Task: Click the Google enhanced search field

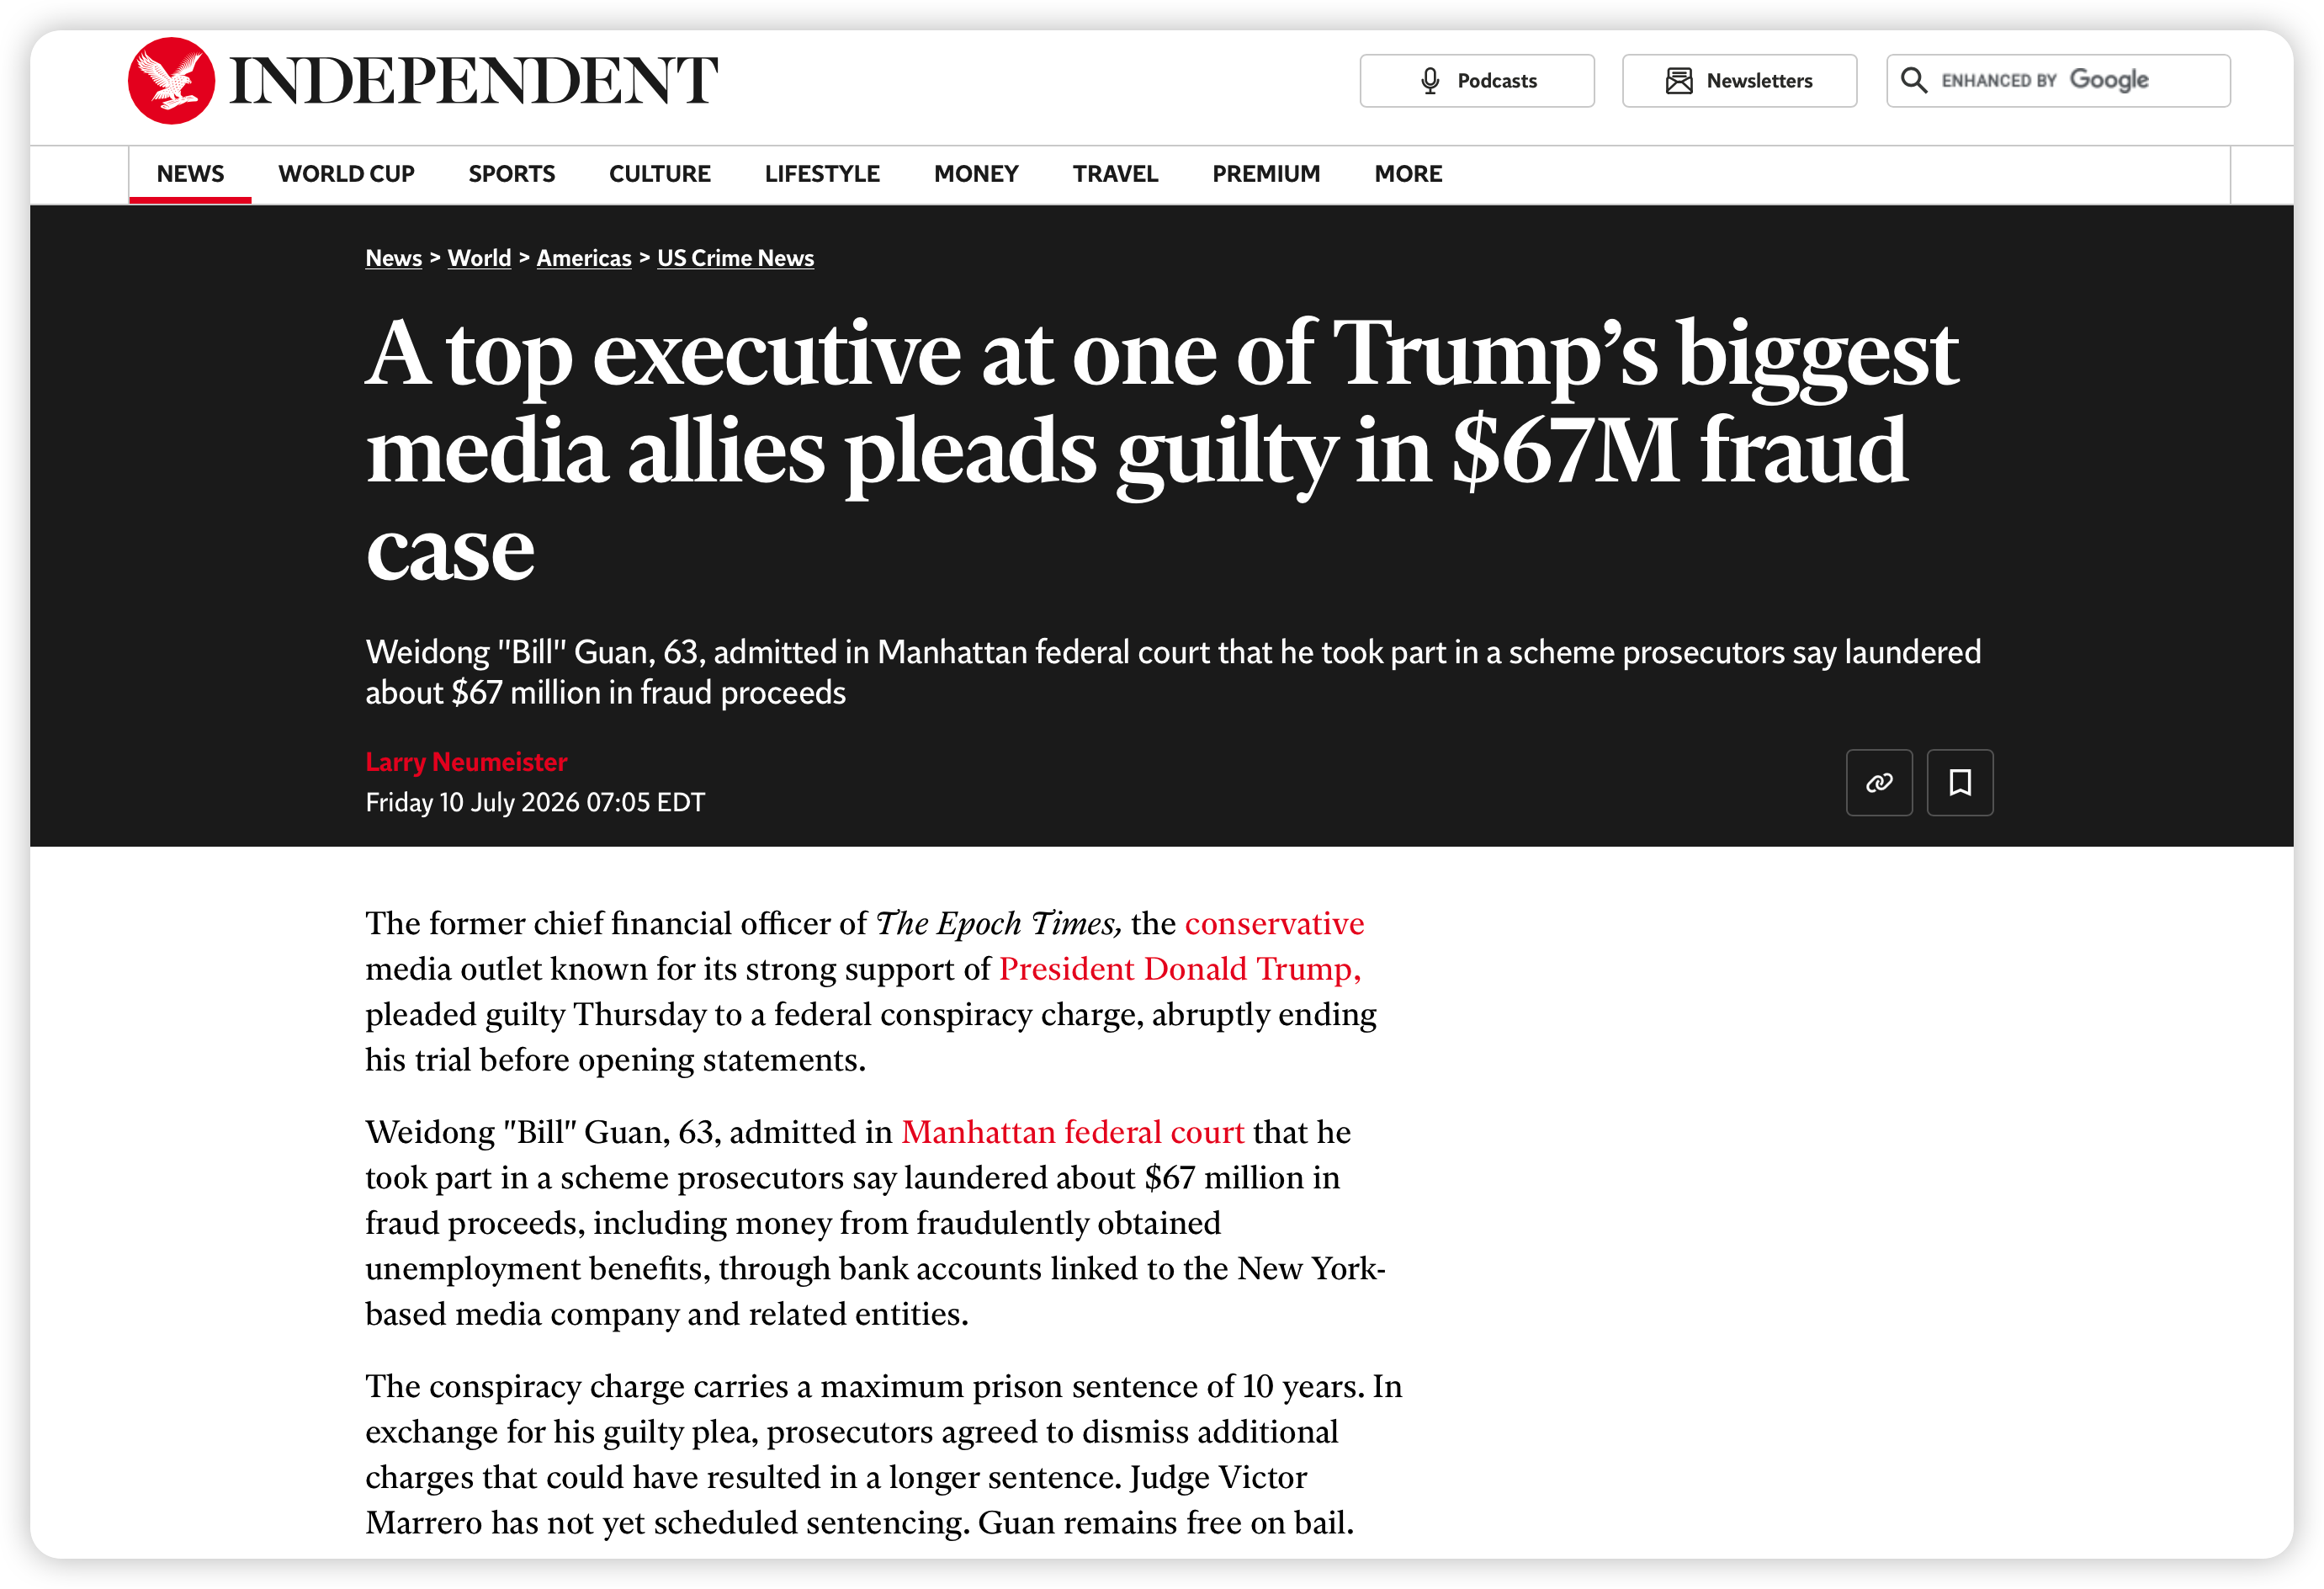Action: (x=2057, y=81)
